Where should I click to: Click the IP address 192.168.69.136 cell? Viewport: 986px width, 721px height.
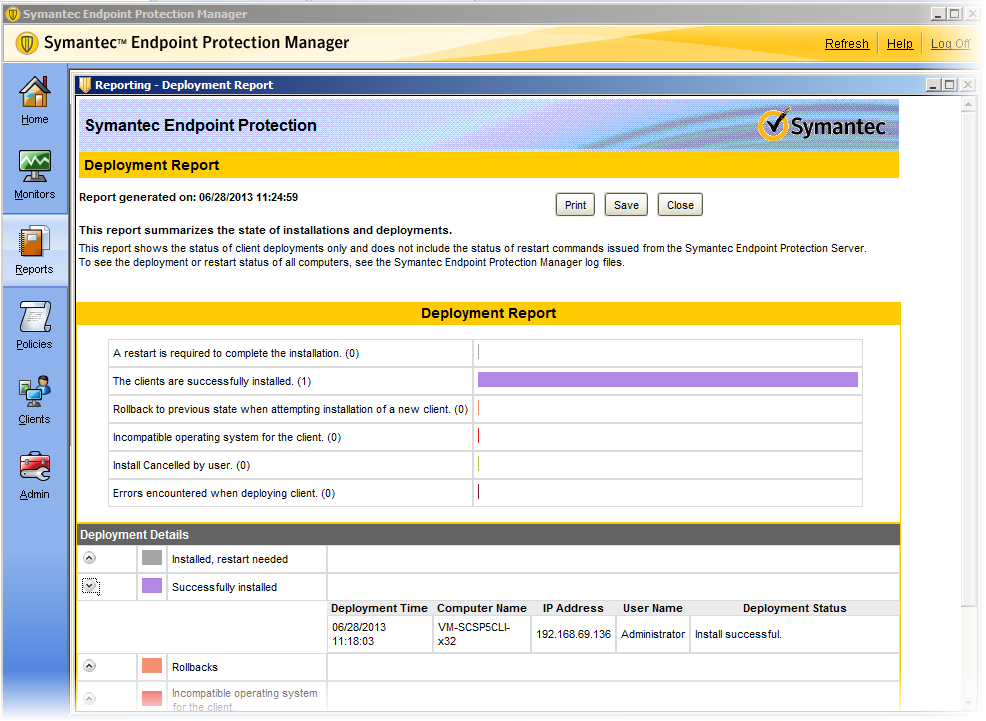pyautogui.click(x=573, y=634)
